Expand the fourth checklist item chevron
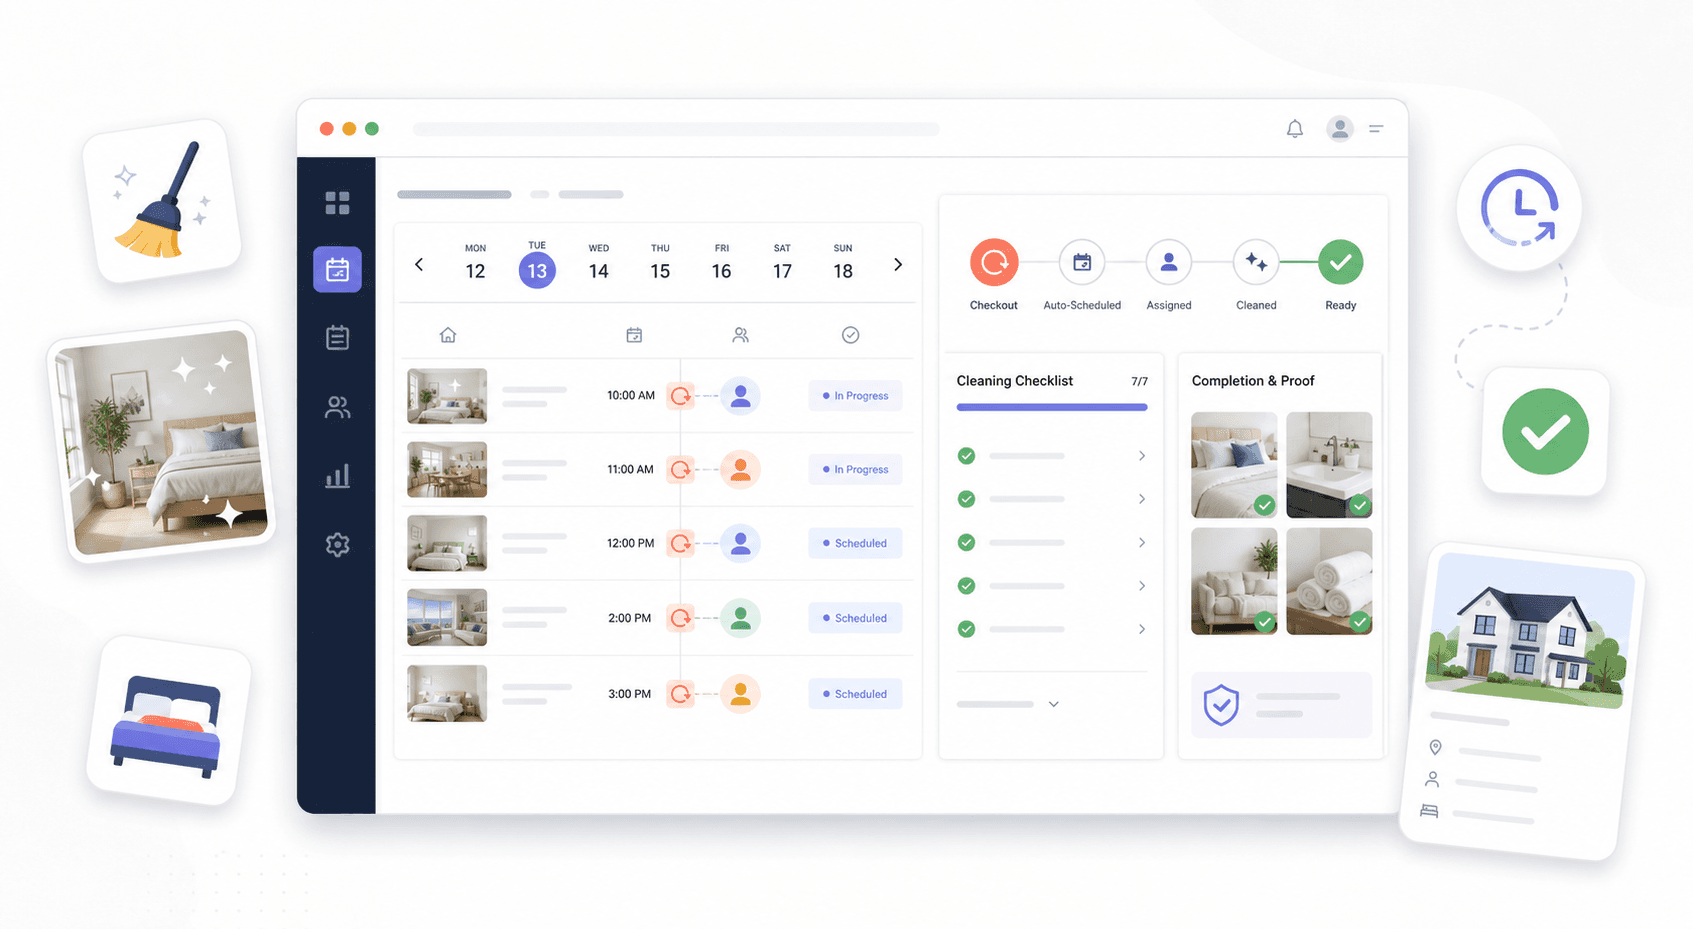 click(1141, 586)
